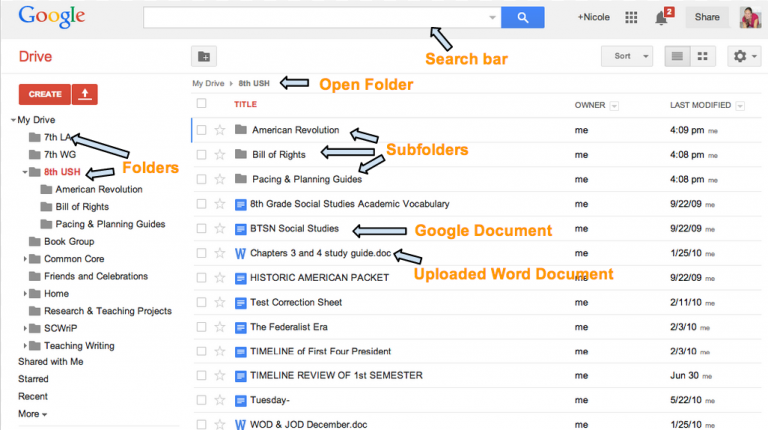Click the blue search magnifier button
Viewport: 768px width, 430px height.
coord(521,17)
